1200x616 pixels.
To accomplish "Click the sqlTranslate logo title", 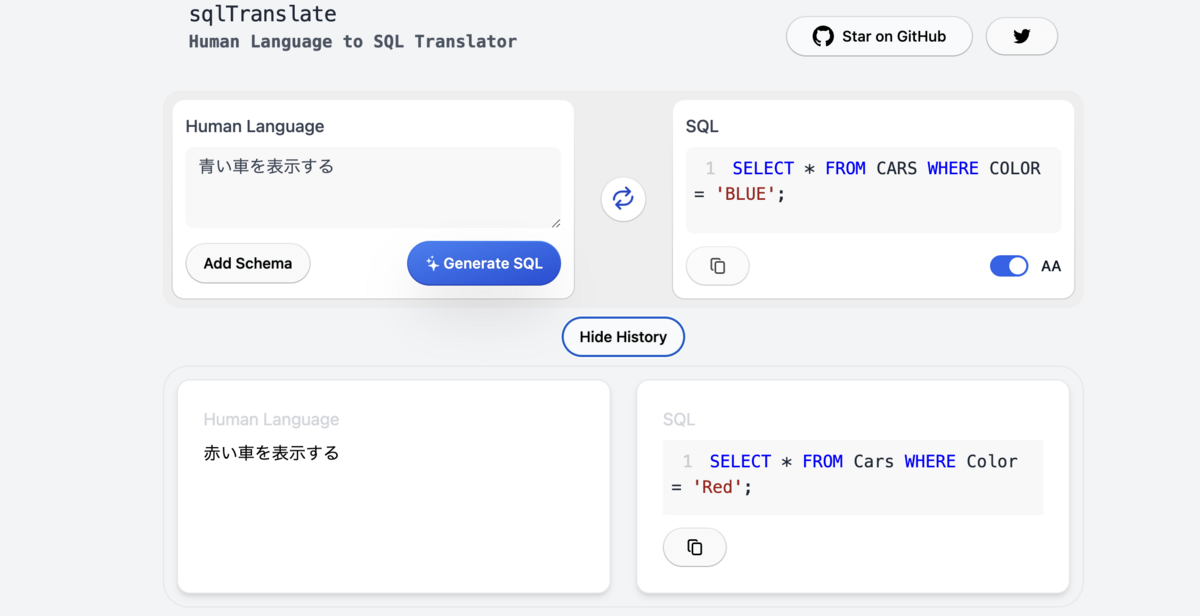I will click(x=261, y=14).
